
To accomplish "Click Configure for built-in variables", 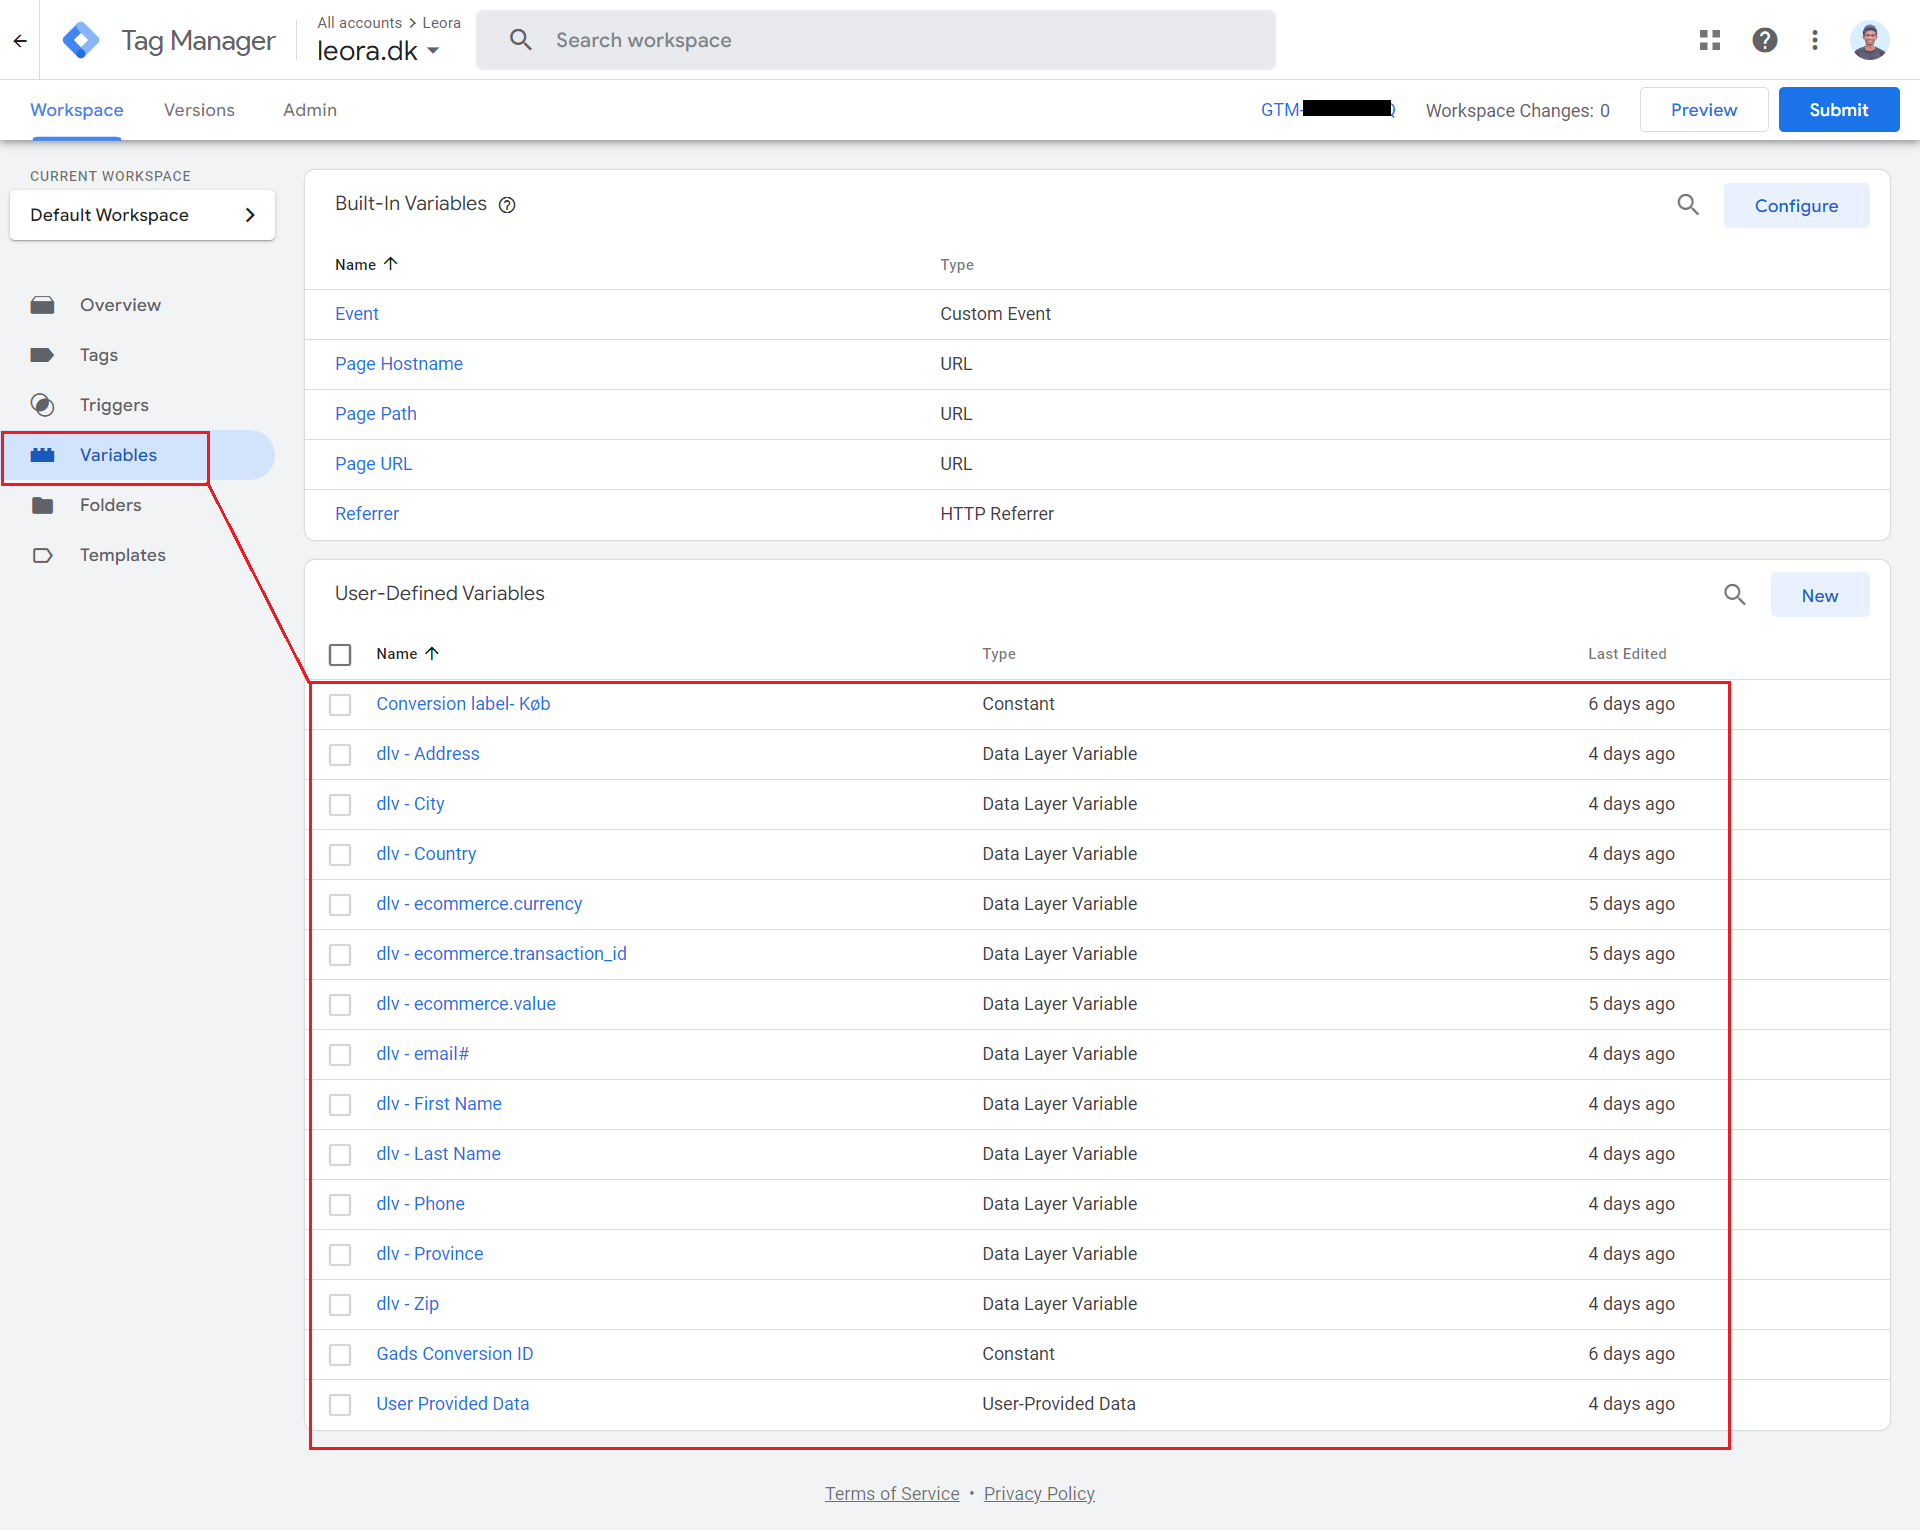I will click(1796, 205).
